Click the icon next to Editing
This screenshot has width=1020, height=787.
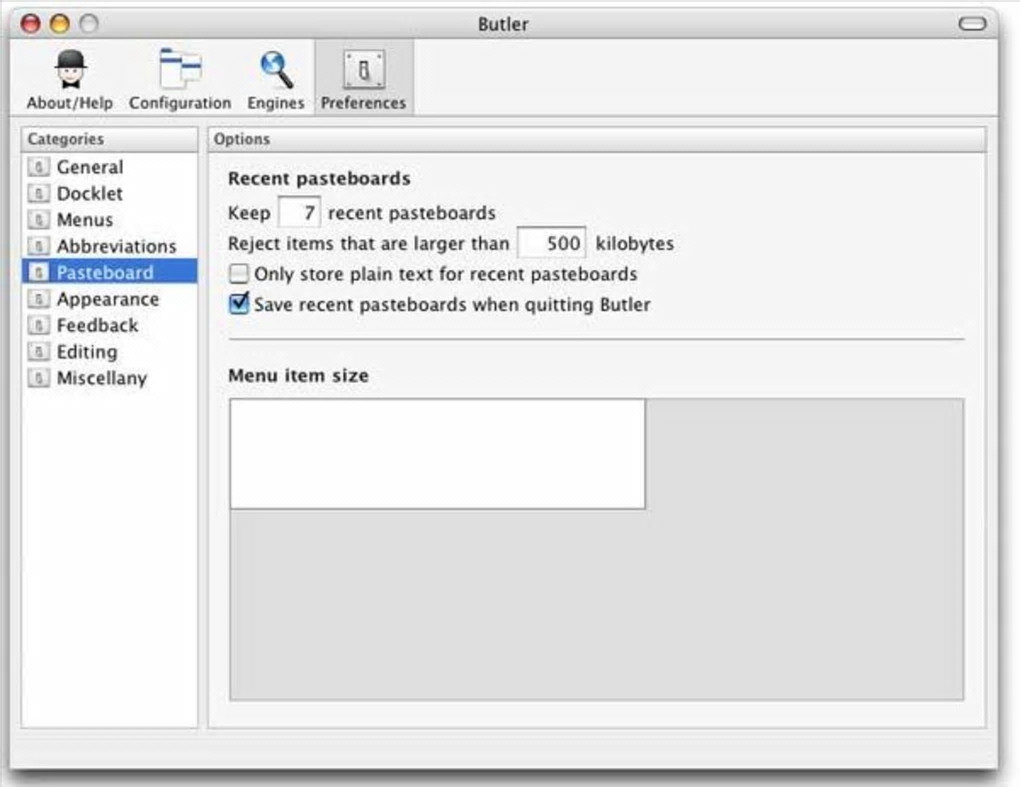[x=38, y=351]
